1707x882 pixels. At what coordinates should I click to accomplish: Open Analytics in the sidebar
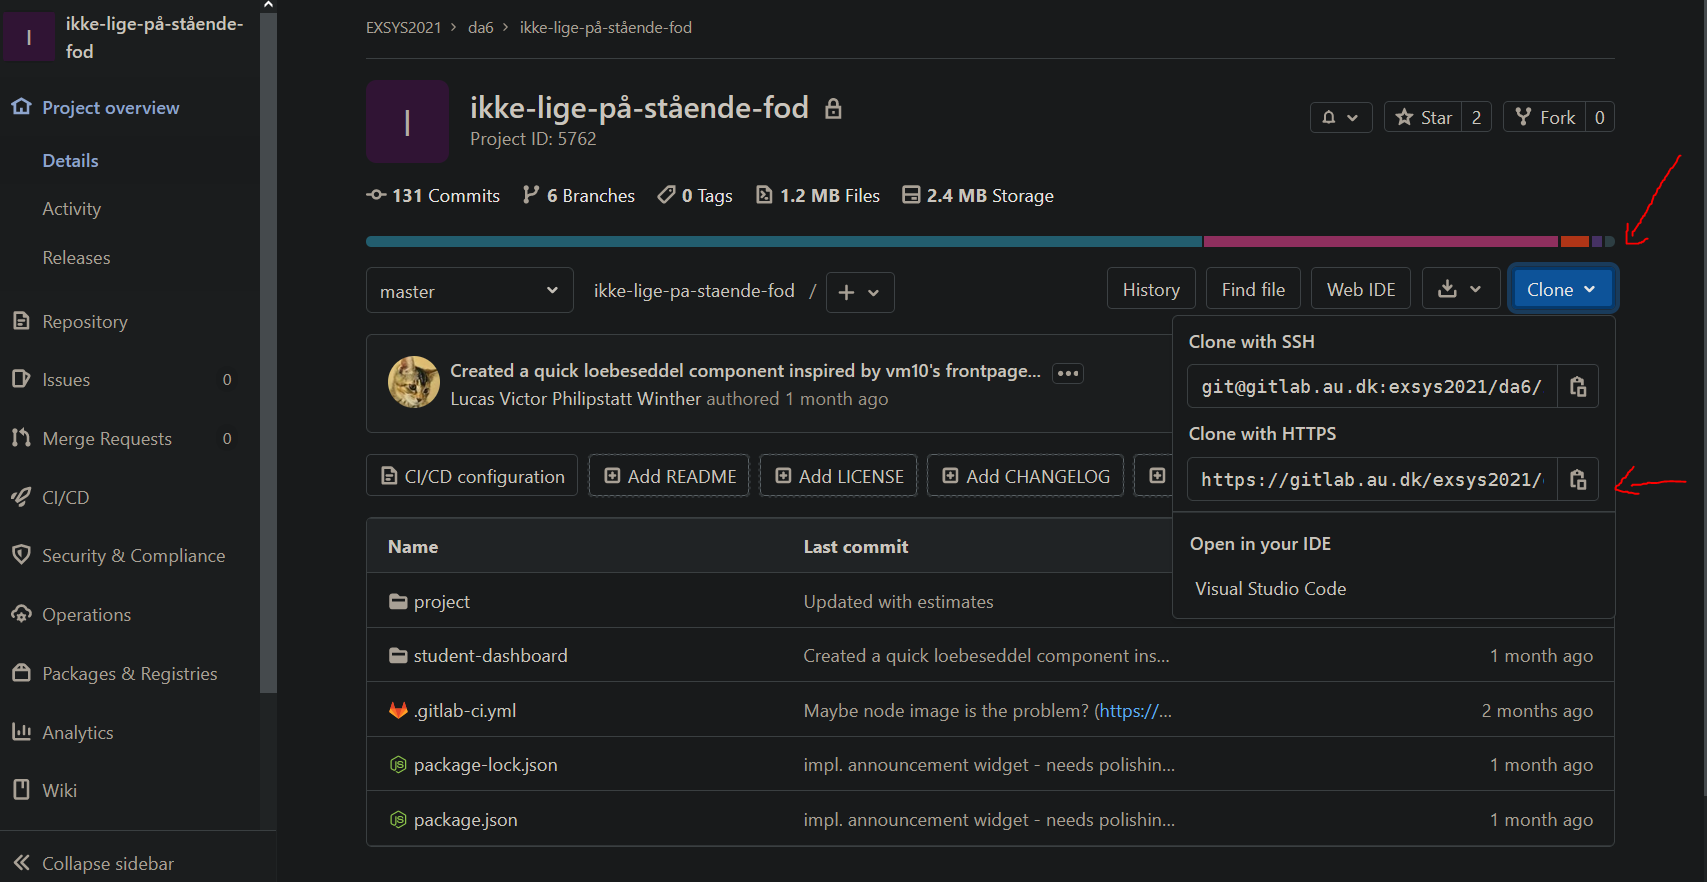(x=77, y=733)
